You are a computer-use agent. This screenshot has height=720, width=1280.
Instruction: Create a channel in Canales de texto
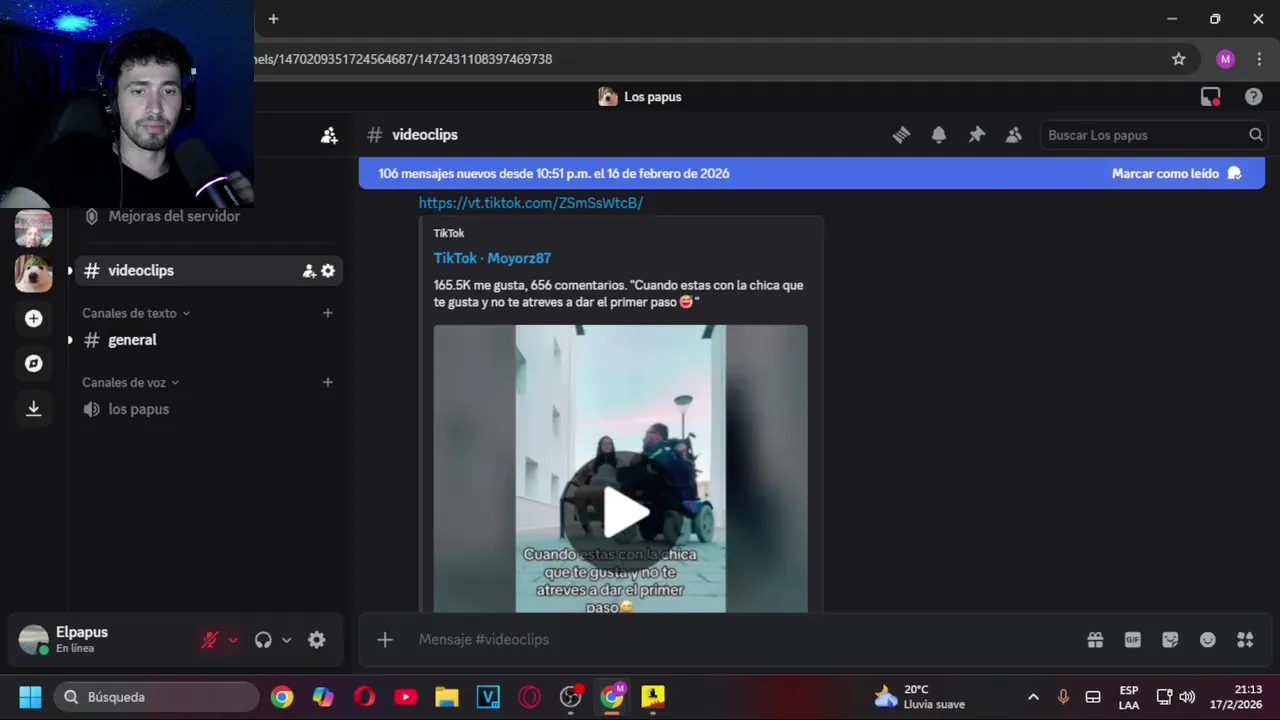point(327,313)
